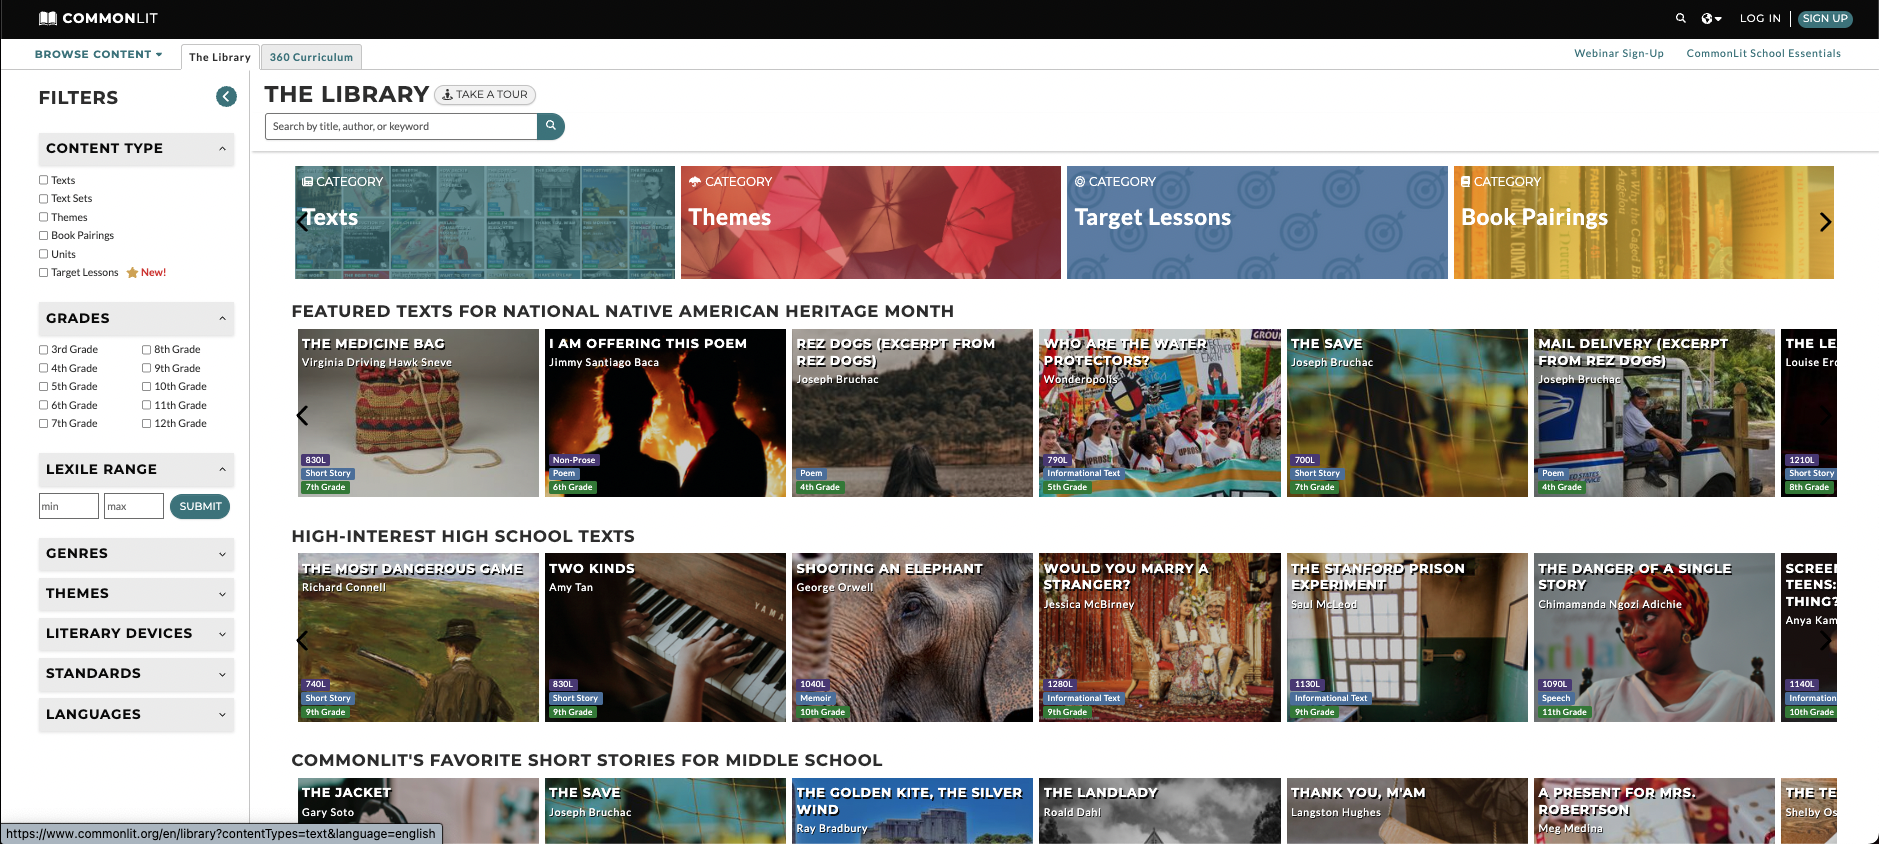Open Would You Marry a Stranger card
The height and width of the screenshot is (844, 1879).
point(1160,638)
